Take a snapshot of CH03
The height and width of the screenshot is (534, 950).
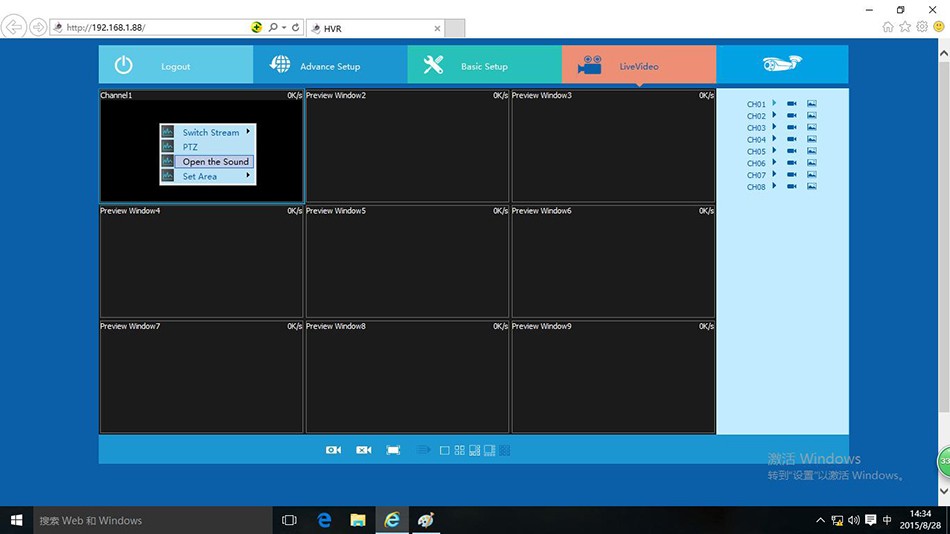click(811, 128)
